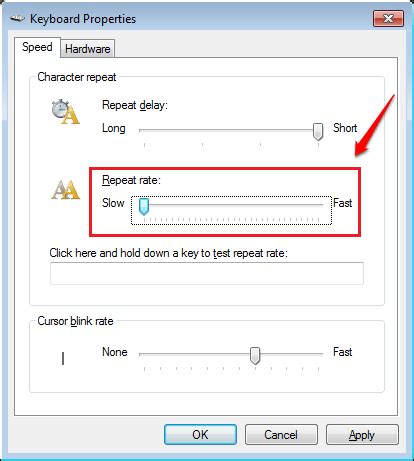Click the Cancel button
414x461 pixels.
[x=281, y=435]
